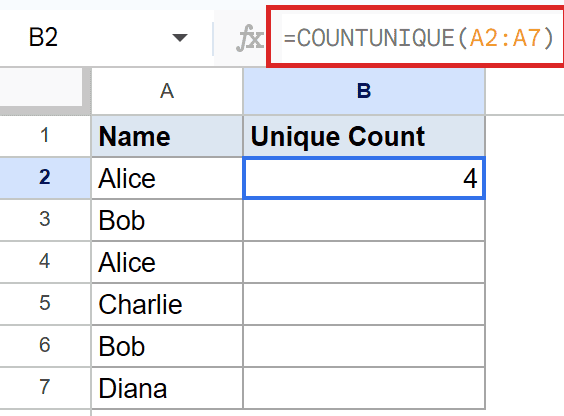Select cell A4 containing Alice
Image resolution: width=564 pixels, height=416 pixels.
(167, 262)
